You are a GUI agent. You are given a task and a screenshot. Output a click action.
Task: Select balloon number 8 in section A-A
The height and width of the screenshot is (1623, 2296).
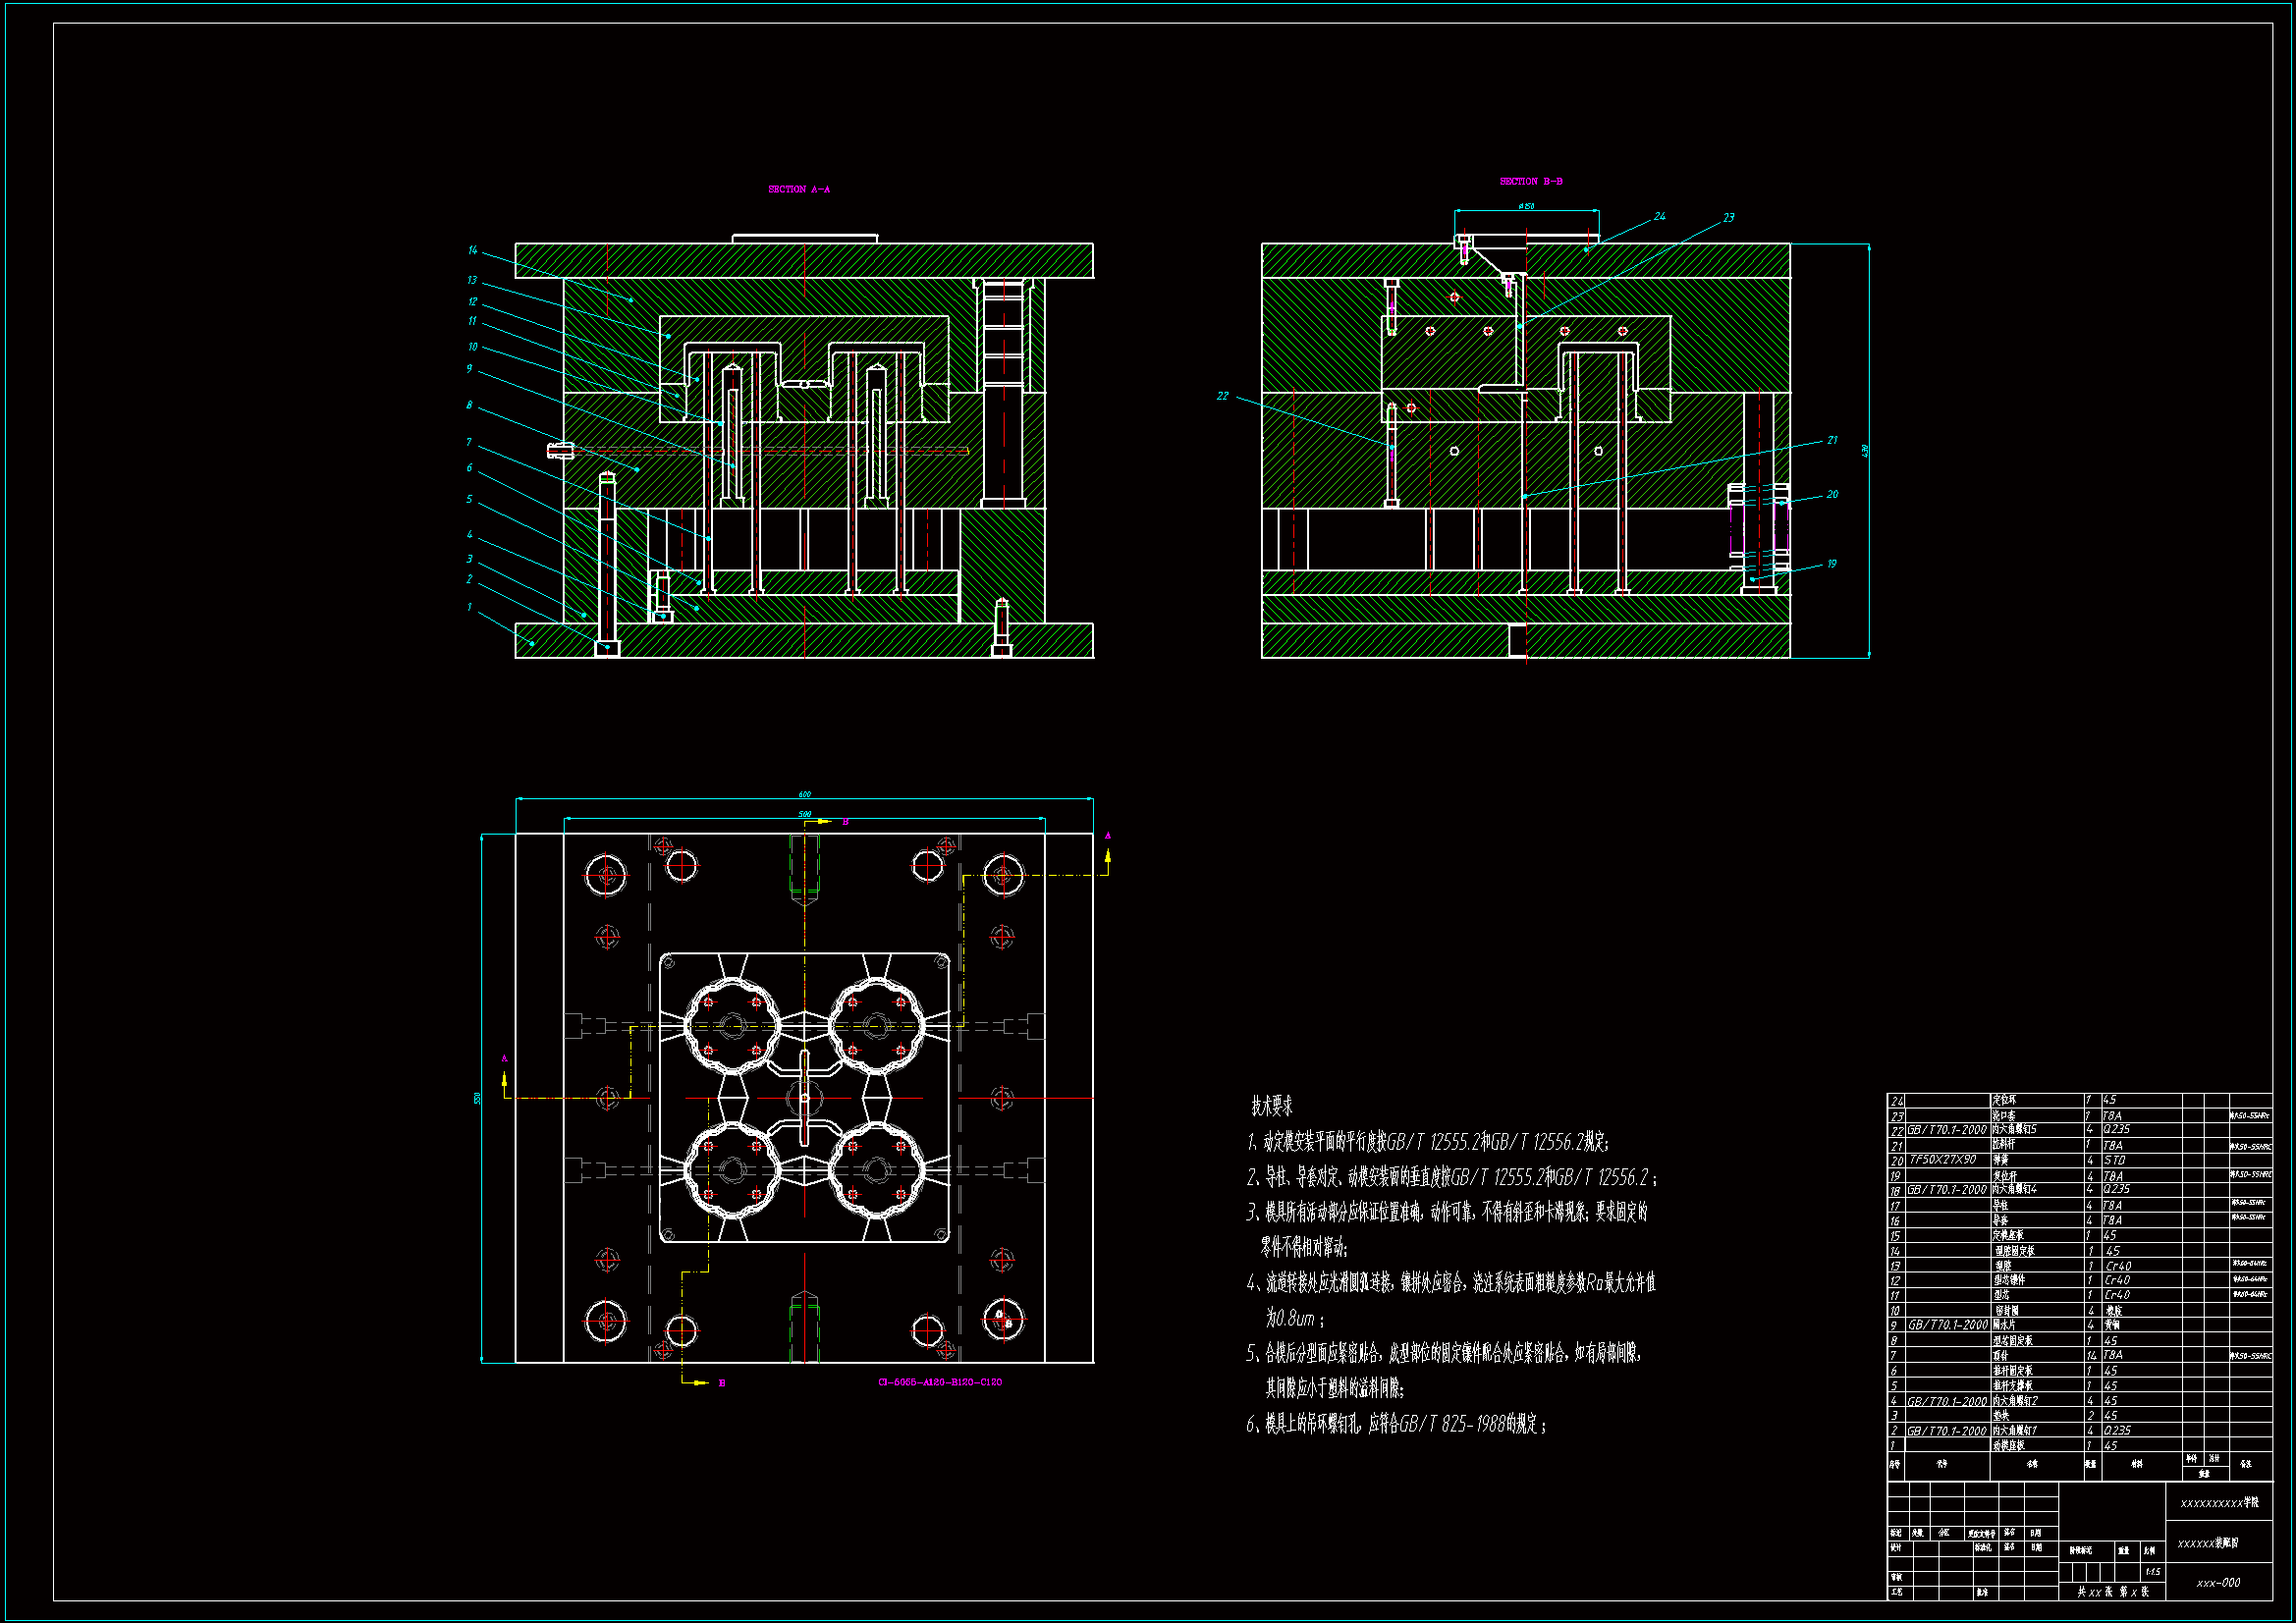click(x=468, y=405)
